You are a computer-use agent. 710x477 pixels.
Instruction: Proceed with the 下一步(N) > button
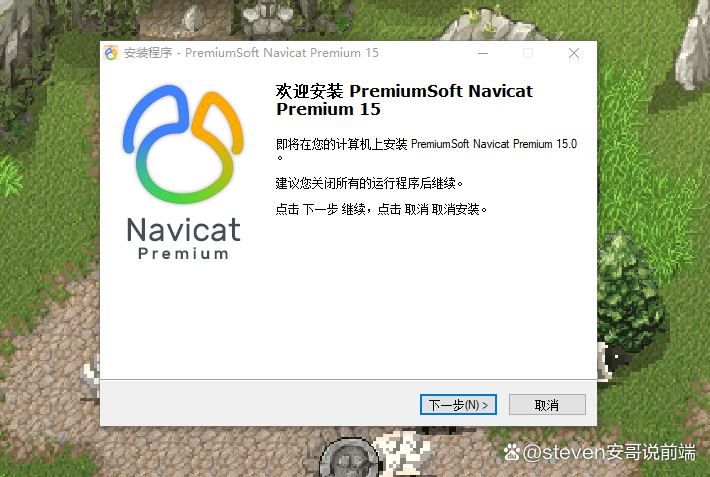(458, 405)
